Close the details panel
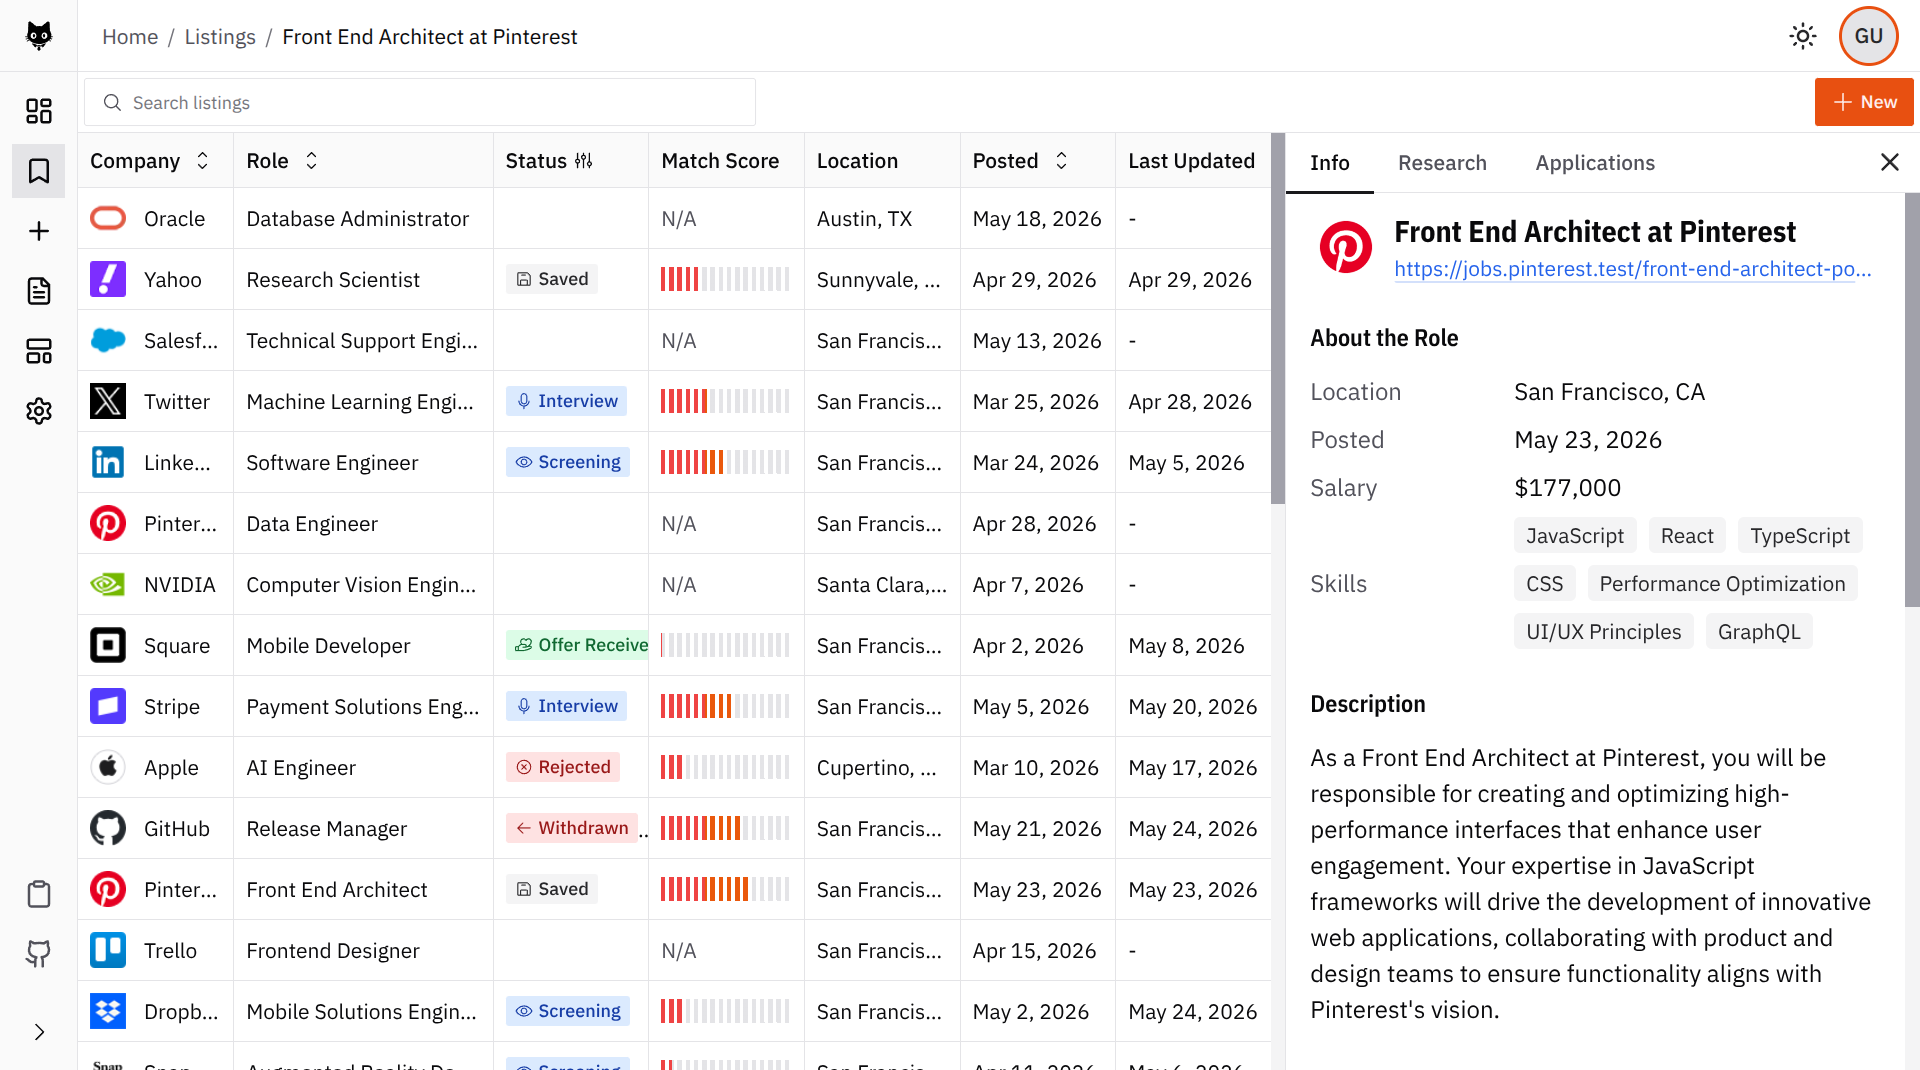The image size is (1920, 1070). [1889, 162]
